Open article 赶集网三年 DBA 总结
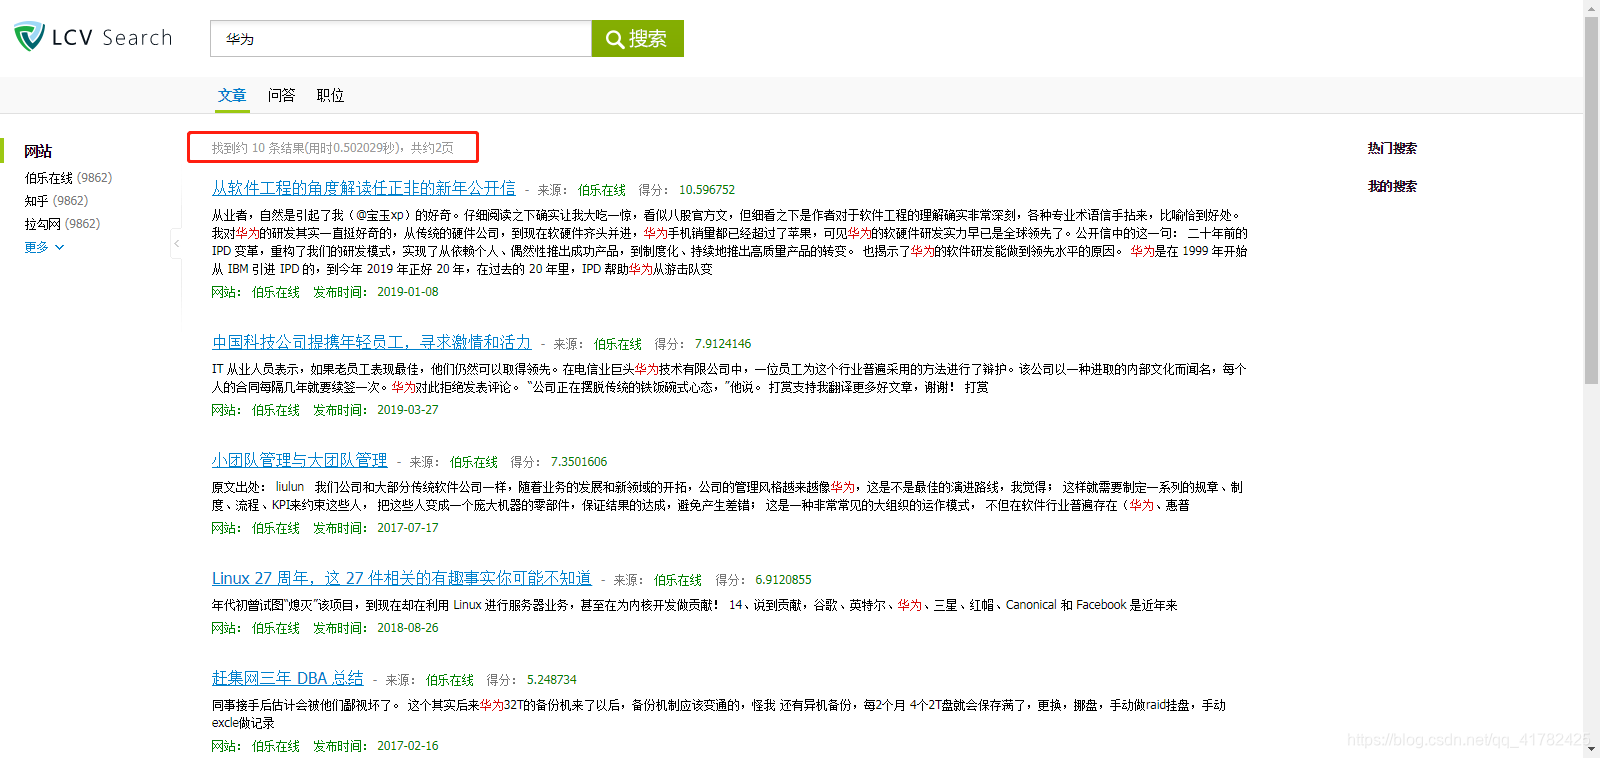The height and width of the screenshot is (758, 1600). [x=287, y=678]
